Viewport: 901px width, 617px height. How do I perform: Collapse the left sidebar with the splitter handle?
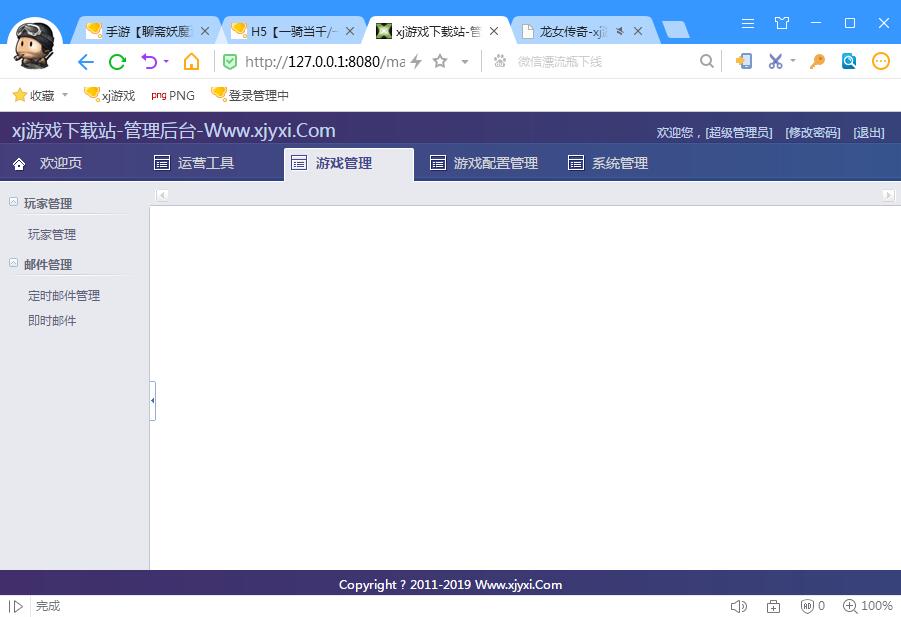point(153,401)
